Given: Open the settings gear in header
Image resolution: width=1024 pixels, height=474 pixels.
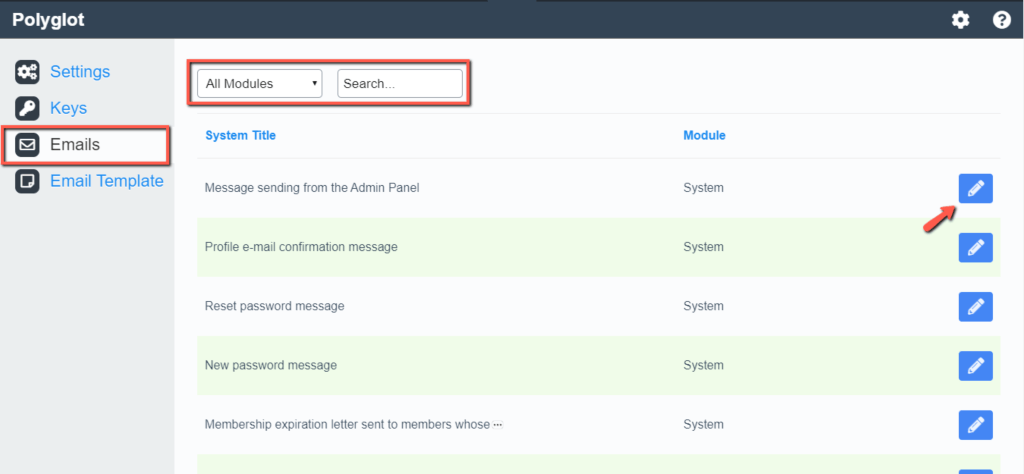Looking at the screenshot, I should coord(960,20).
